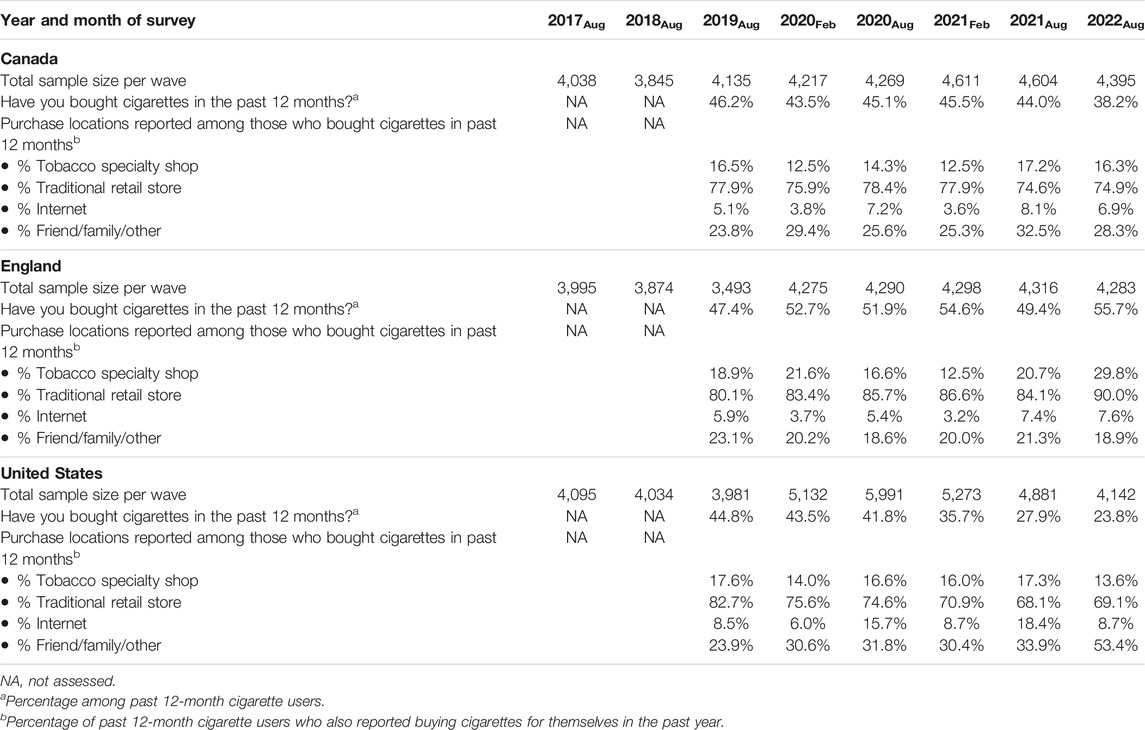Select England's 'Total sample size per wave' label
The image size is (1145, 730).
[93, 288]
